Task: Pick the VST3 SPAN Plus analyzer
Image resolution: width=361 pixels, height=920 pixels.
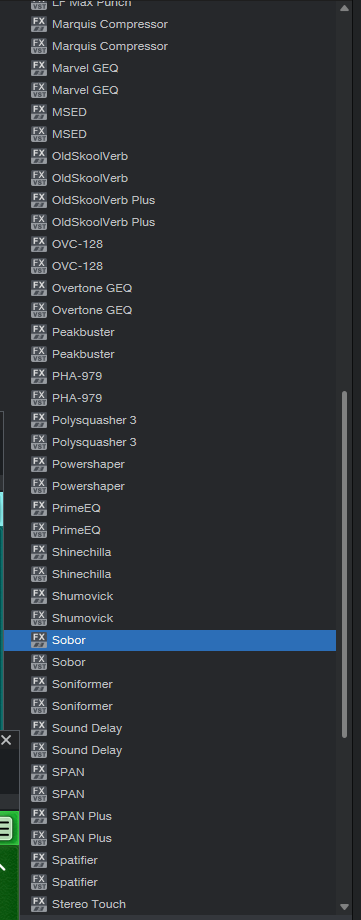Action: point(170,816)
